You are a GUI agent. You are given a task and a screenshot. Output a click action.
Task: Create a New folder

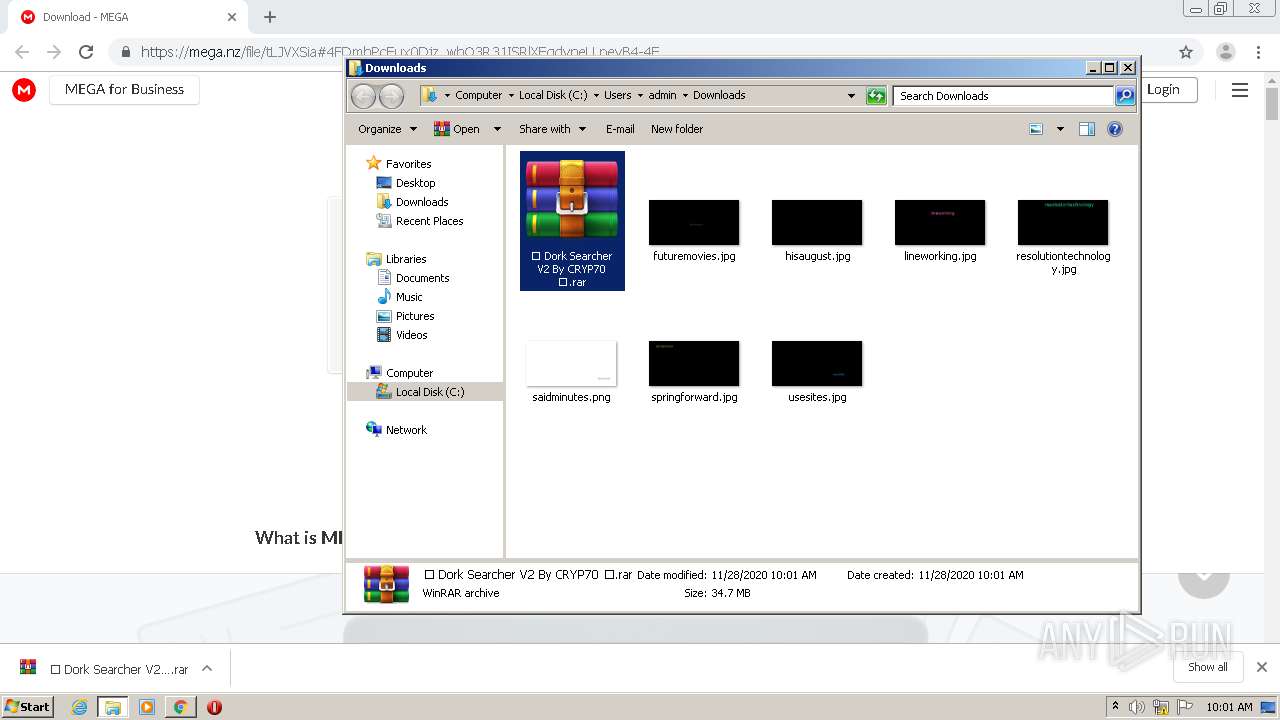coord(677,129)
